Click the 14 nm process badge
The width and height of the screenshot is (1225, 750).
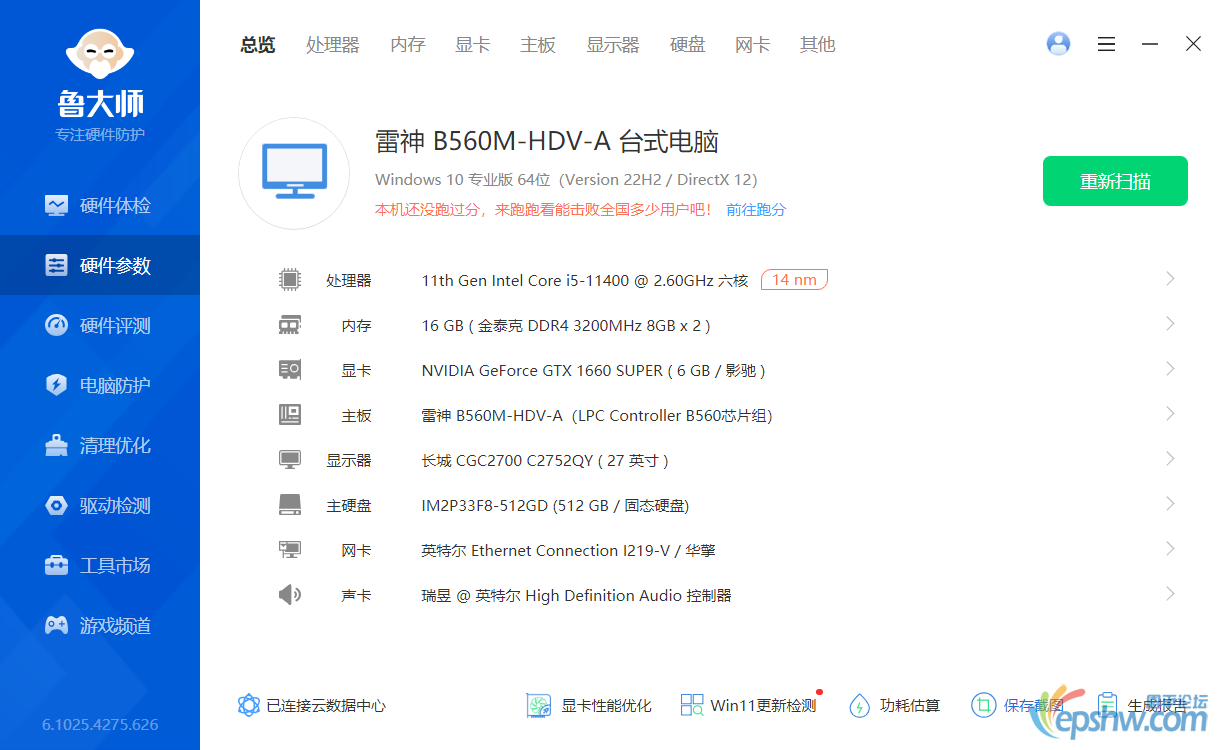(x=794, y=280)
